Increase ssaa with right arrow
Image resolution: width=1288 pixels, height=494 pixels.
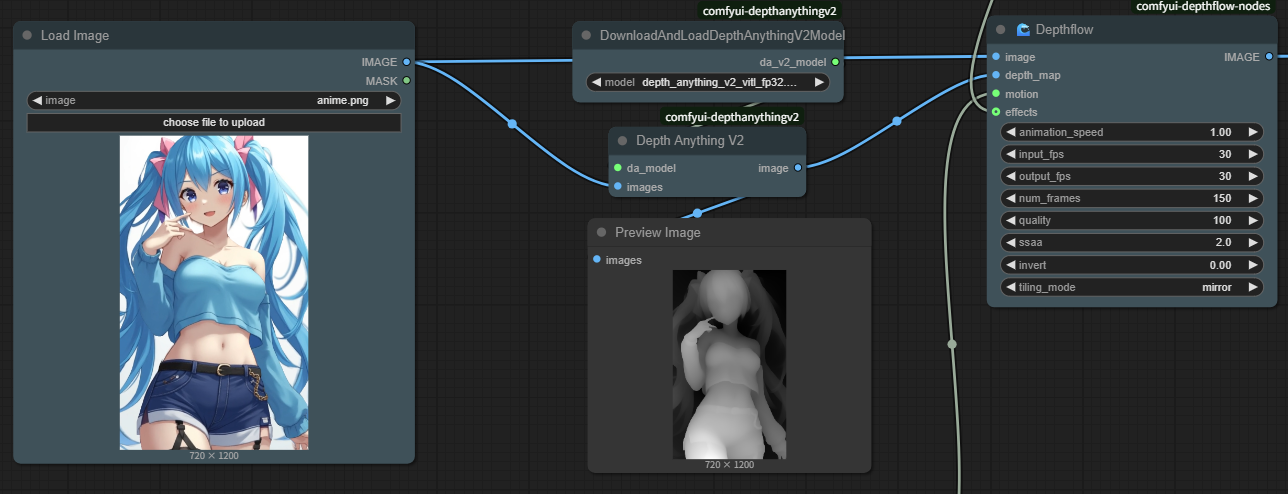click(x=1252, y=242)
